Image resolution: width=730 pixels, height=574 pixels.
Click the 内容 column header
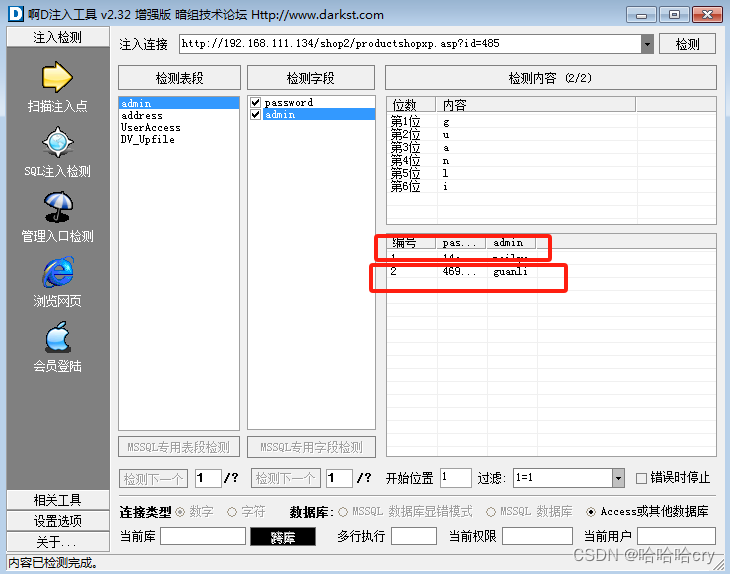(x=535, y=105)
